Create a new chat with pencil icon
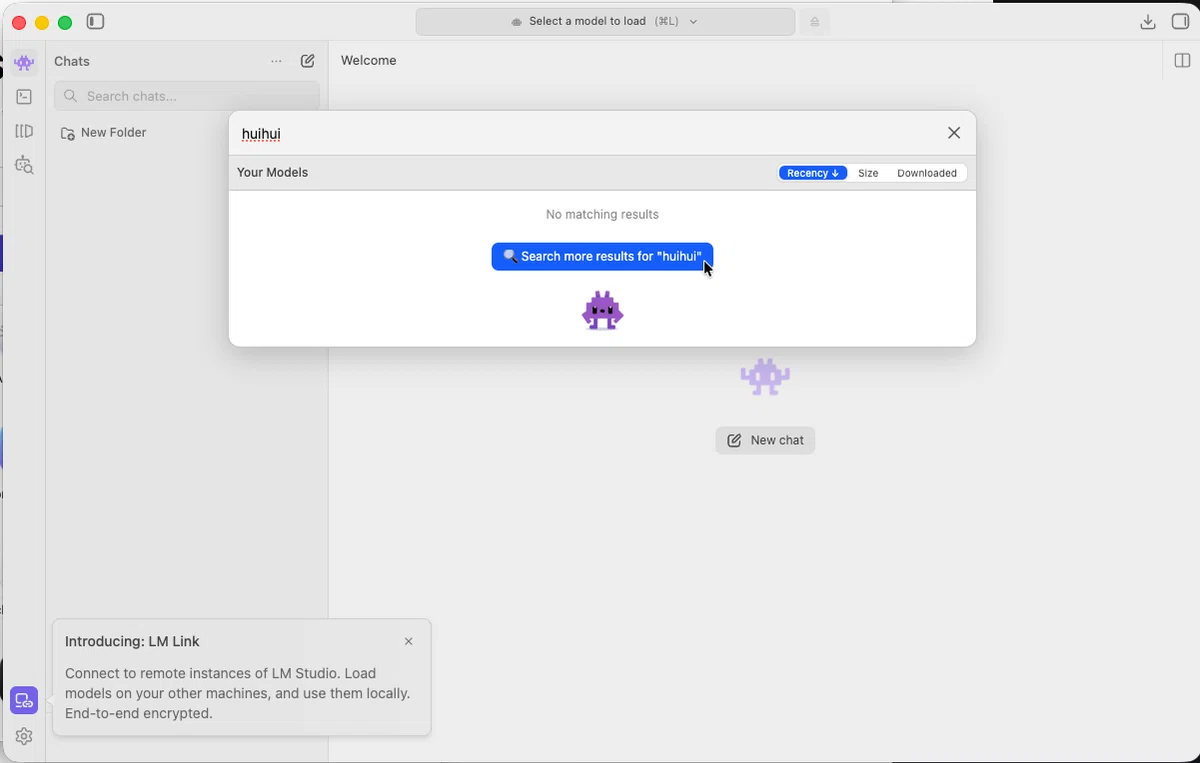The image size is (1200, 763). coord(308,61)
